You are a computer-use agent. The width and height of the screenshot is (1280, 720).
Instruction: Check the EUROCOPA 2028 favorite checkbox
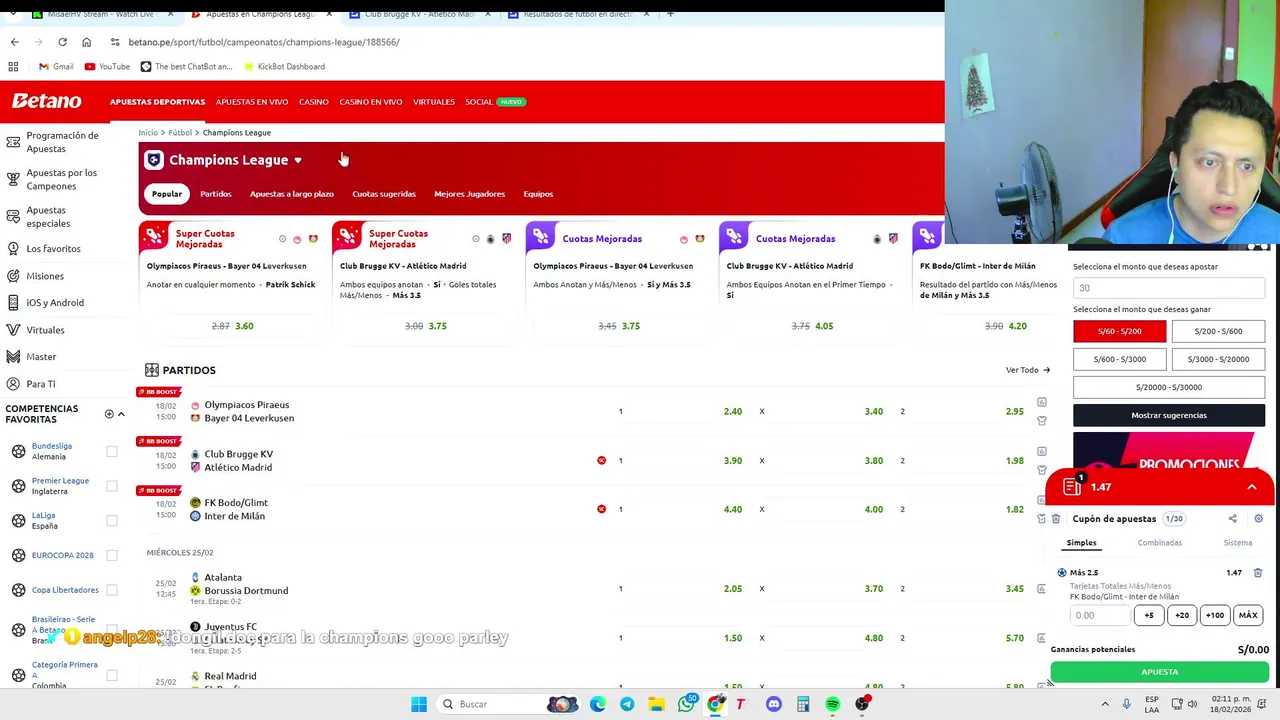coord(112,555)
